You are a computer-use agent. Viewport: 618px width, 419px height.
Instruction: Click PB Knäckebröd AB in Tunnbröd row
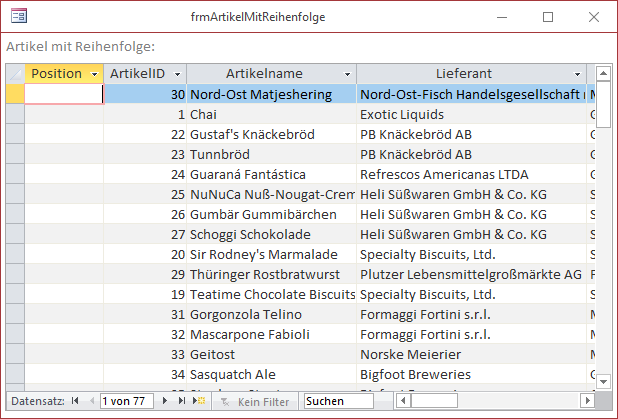[471, 155]
